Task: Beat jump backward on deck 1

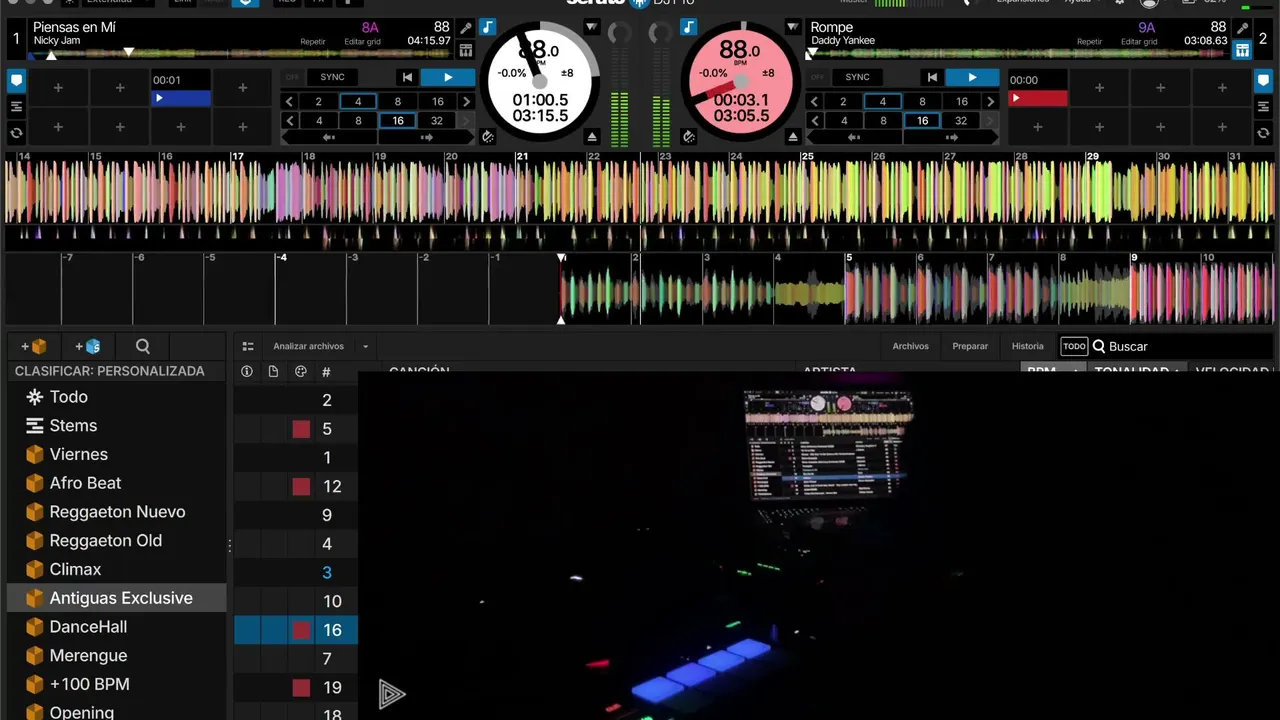Action: tap(328, 138)
